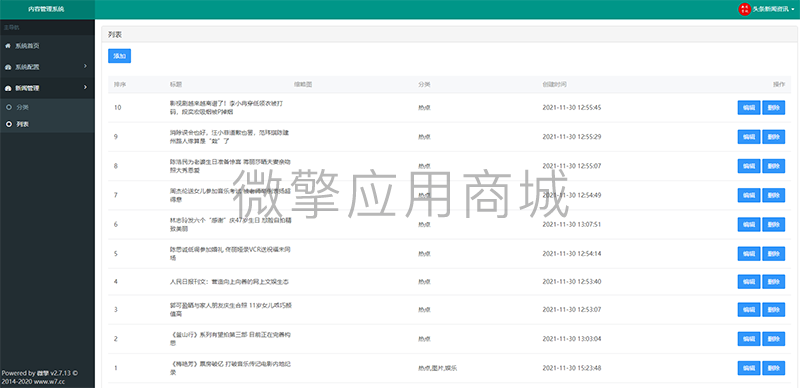Click the 创建时间 column header
The height and width of the screenshot is (388, 800).
pyautogui.click(x=554, y=84)
